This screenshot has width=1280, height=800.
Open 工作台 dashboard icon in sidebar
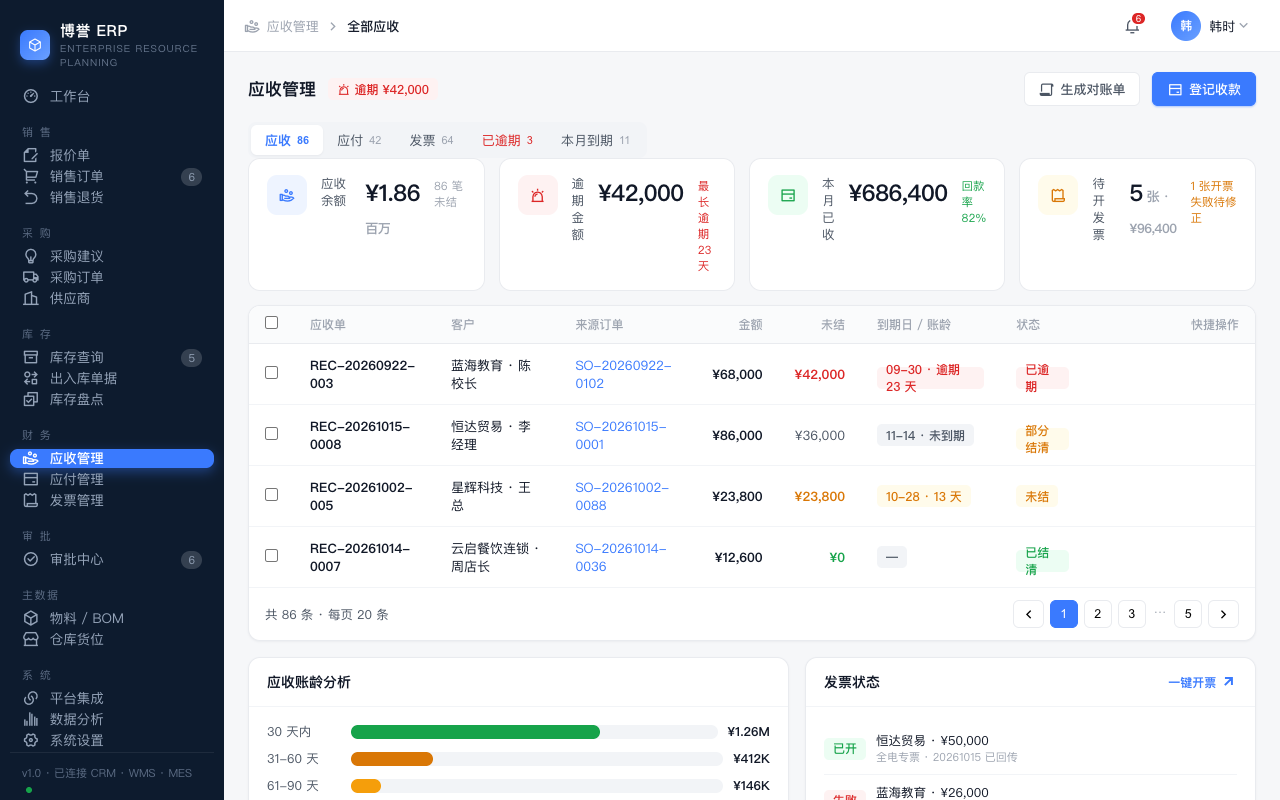[31, 96]
